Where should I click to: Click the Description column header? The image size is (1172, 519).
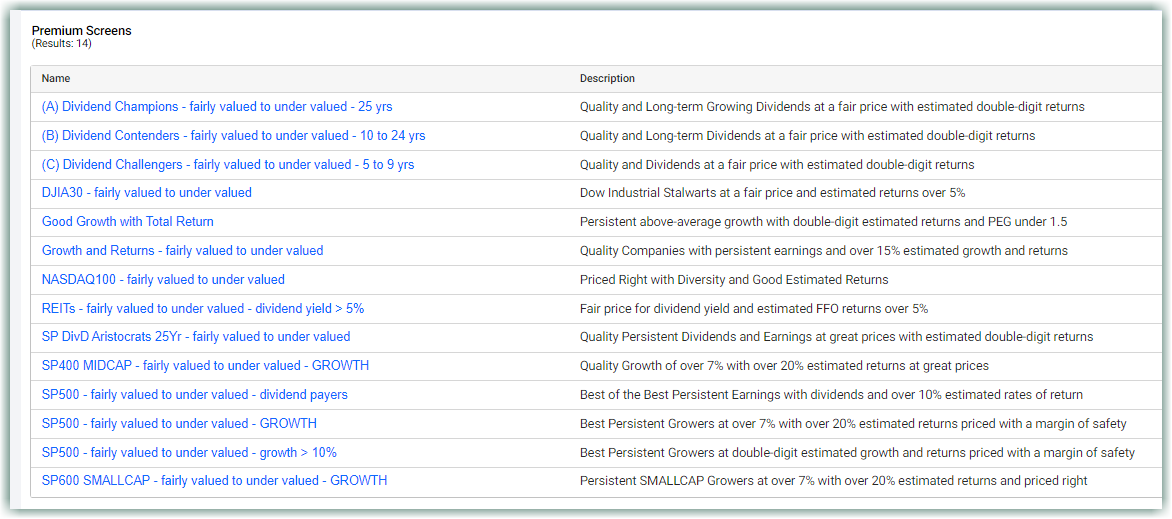608,79
